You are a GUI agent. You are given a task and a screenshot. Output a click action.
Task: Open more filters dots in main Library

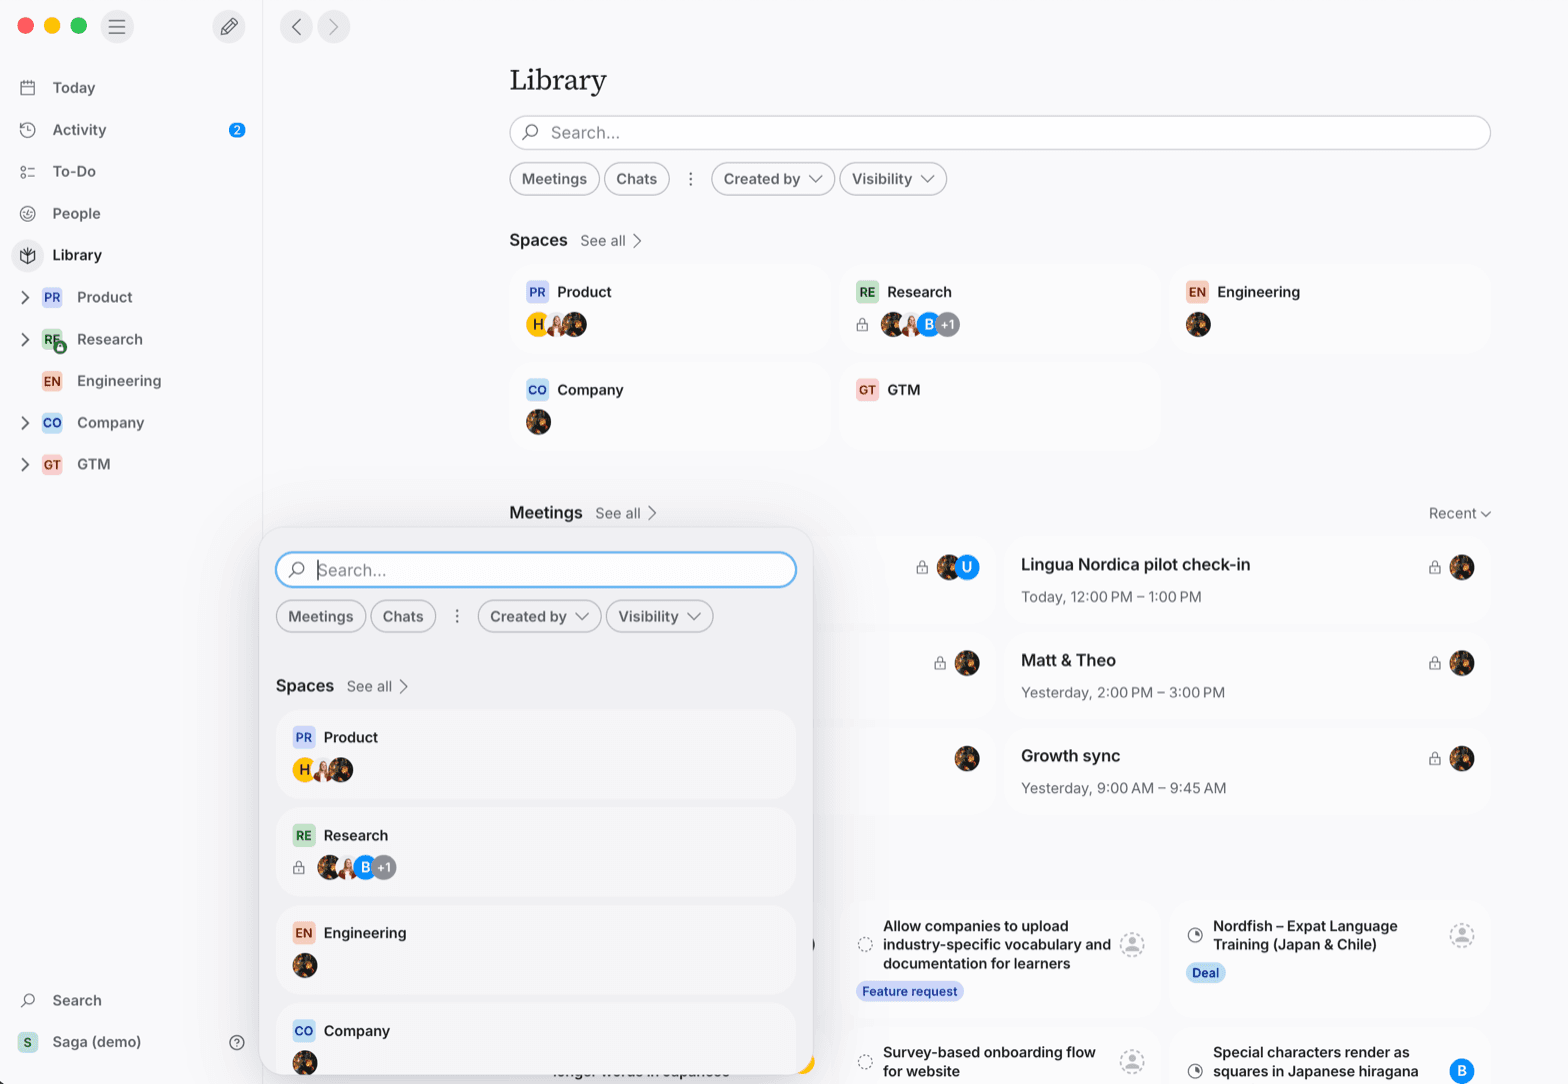[x=690, y=179]
